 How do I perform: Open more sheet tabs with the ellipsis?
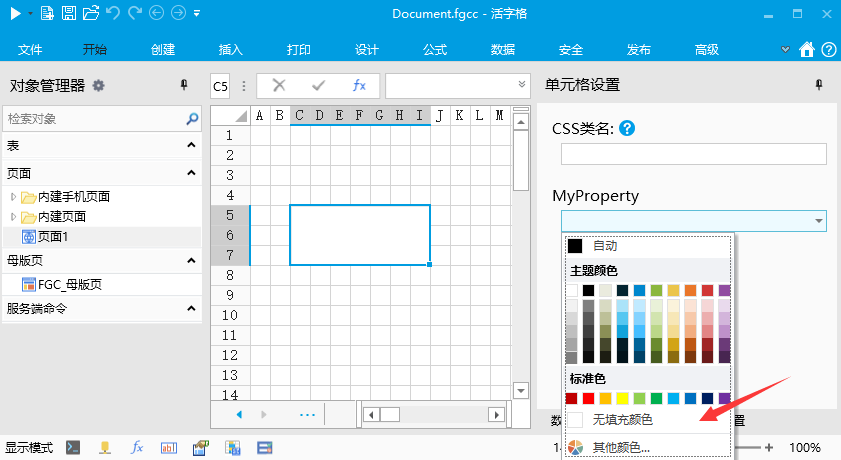[307, 414]
